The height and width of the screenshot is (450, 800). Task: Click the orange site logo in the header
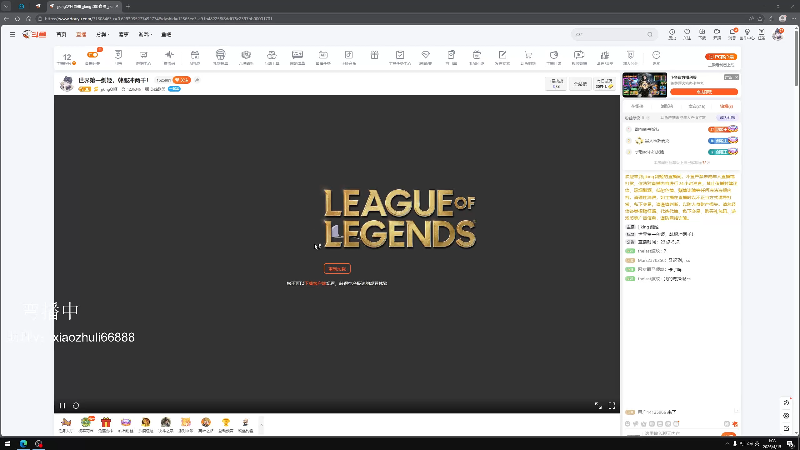point(34,34)
